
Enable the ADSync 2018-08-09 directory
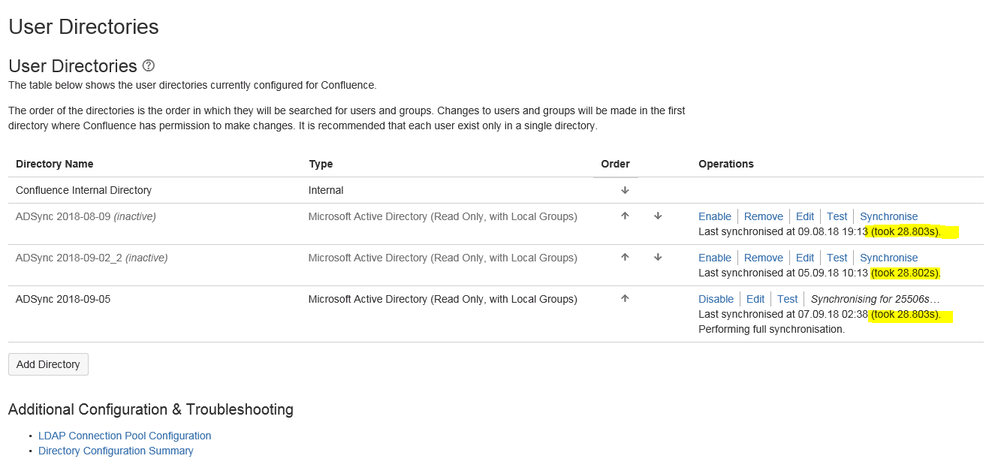(x=715, y=216)
